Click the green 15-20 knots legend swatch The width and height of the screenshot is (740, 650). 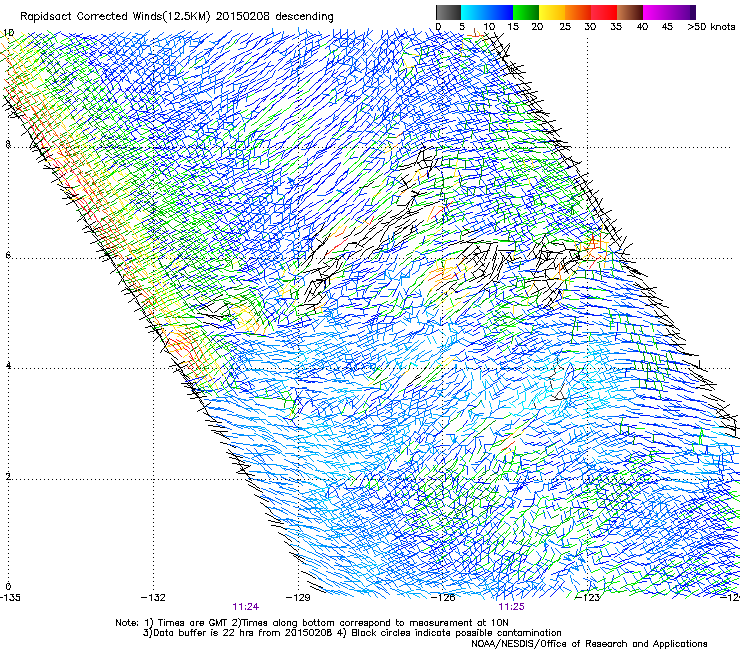tap(526, 12)
